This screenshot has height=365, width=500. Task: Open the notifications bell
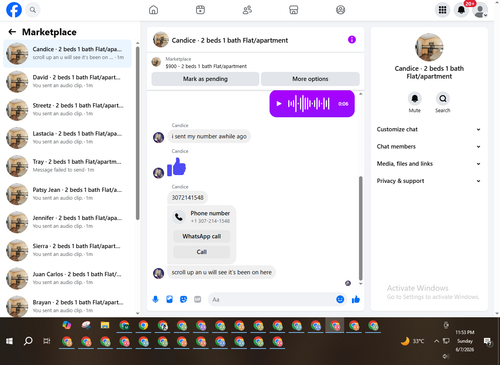point(461,10)
